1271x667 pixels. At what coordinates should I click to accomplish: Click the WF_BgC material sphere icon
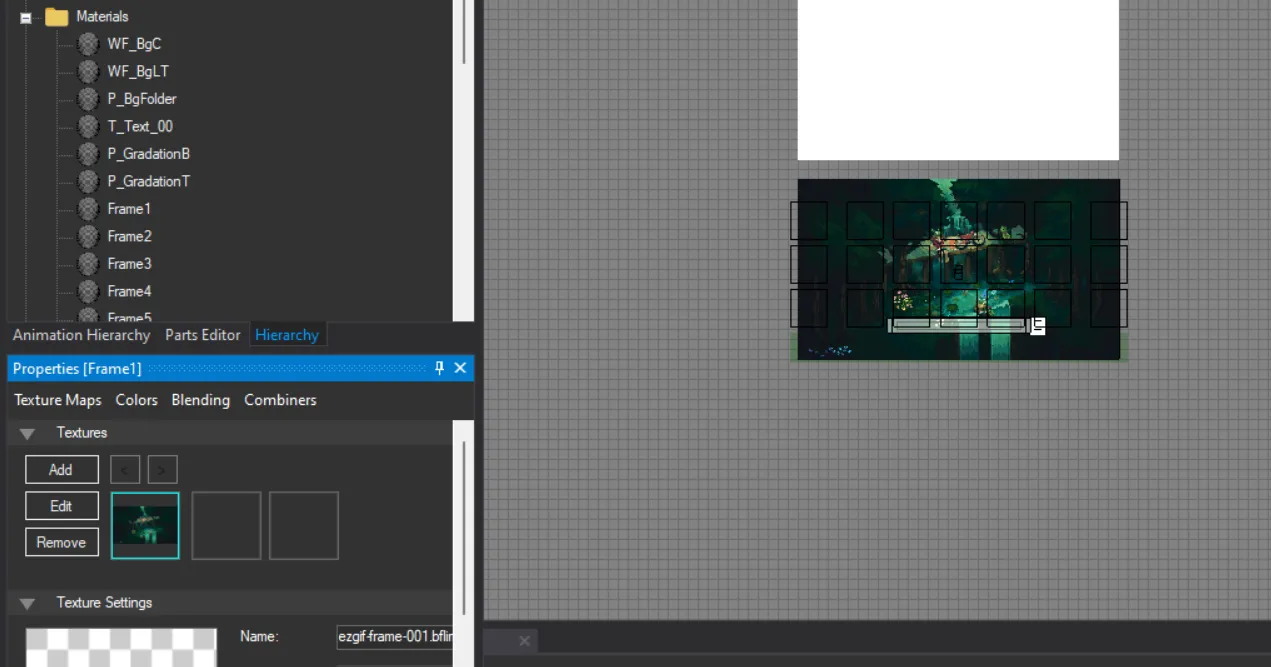point(89,44)
